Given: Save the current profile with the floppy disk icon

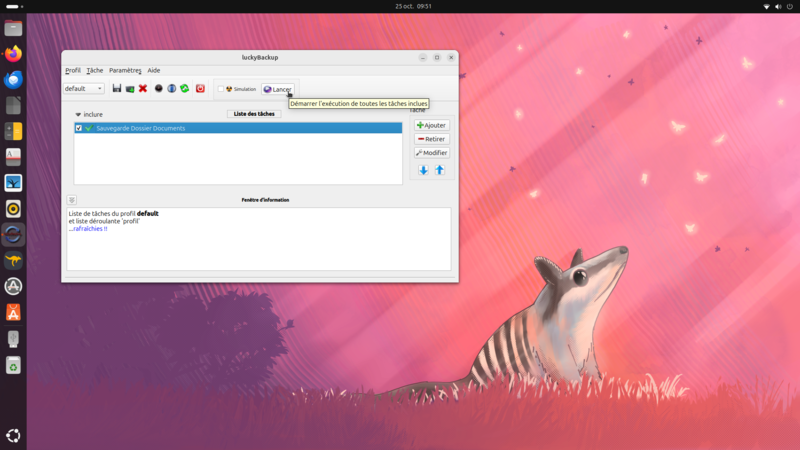Looking at the screenshot, I should pos(117,88).
